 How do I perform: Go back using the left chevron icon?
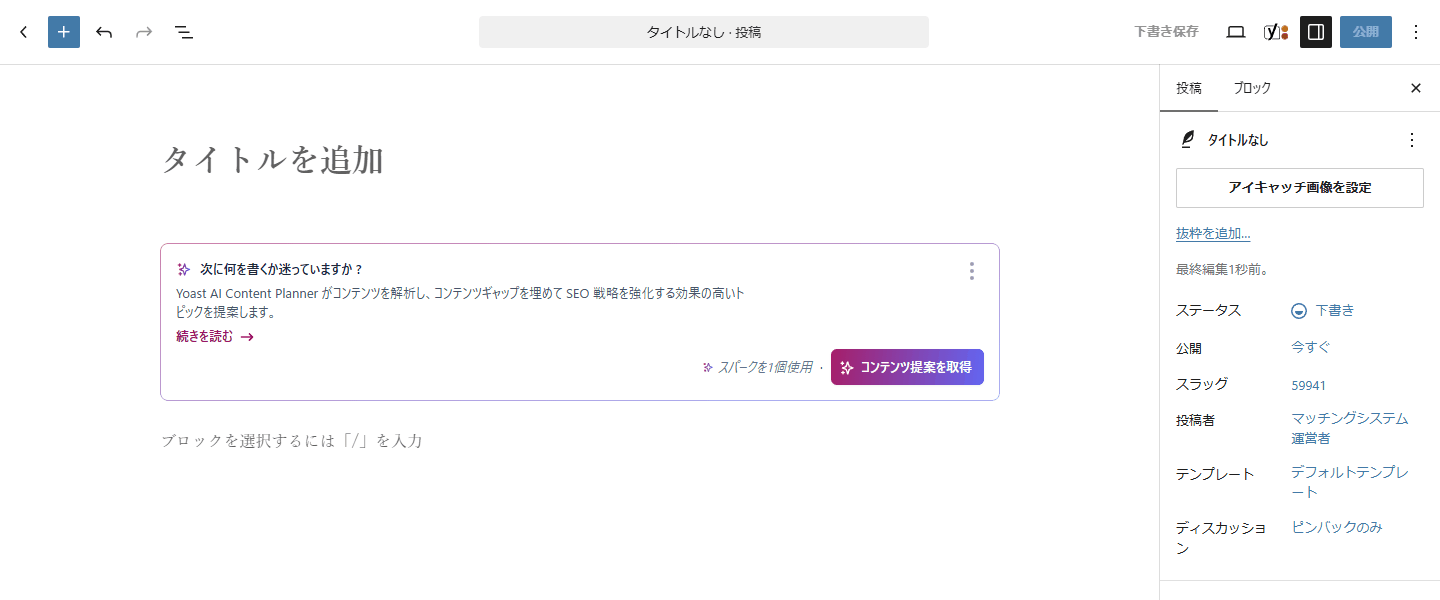pos(24,32)
